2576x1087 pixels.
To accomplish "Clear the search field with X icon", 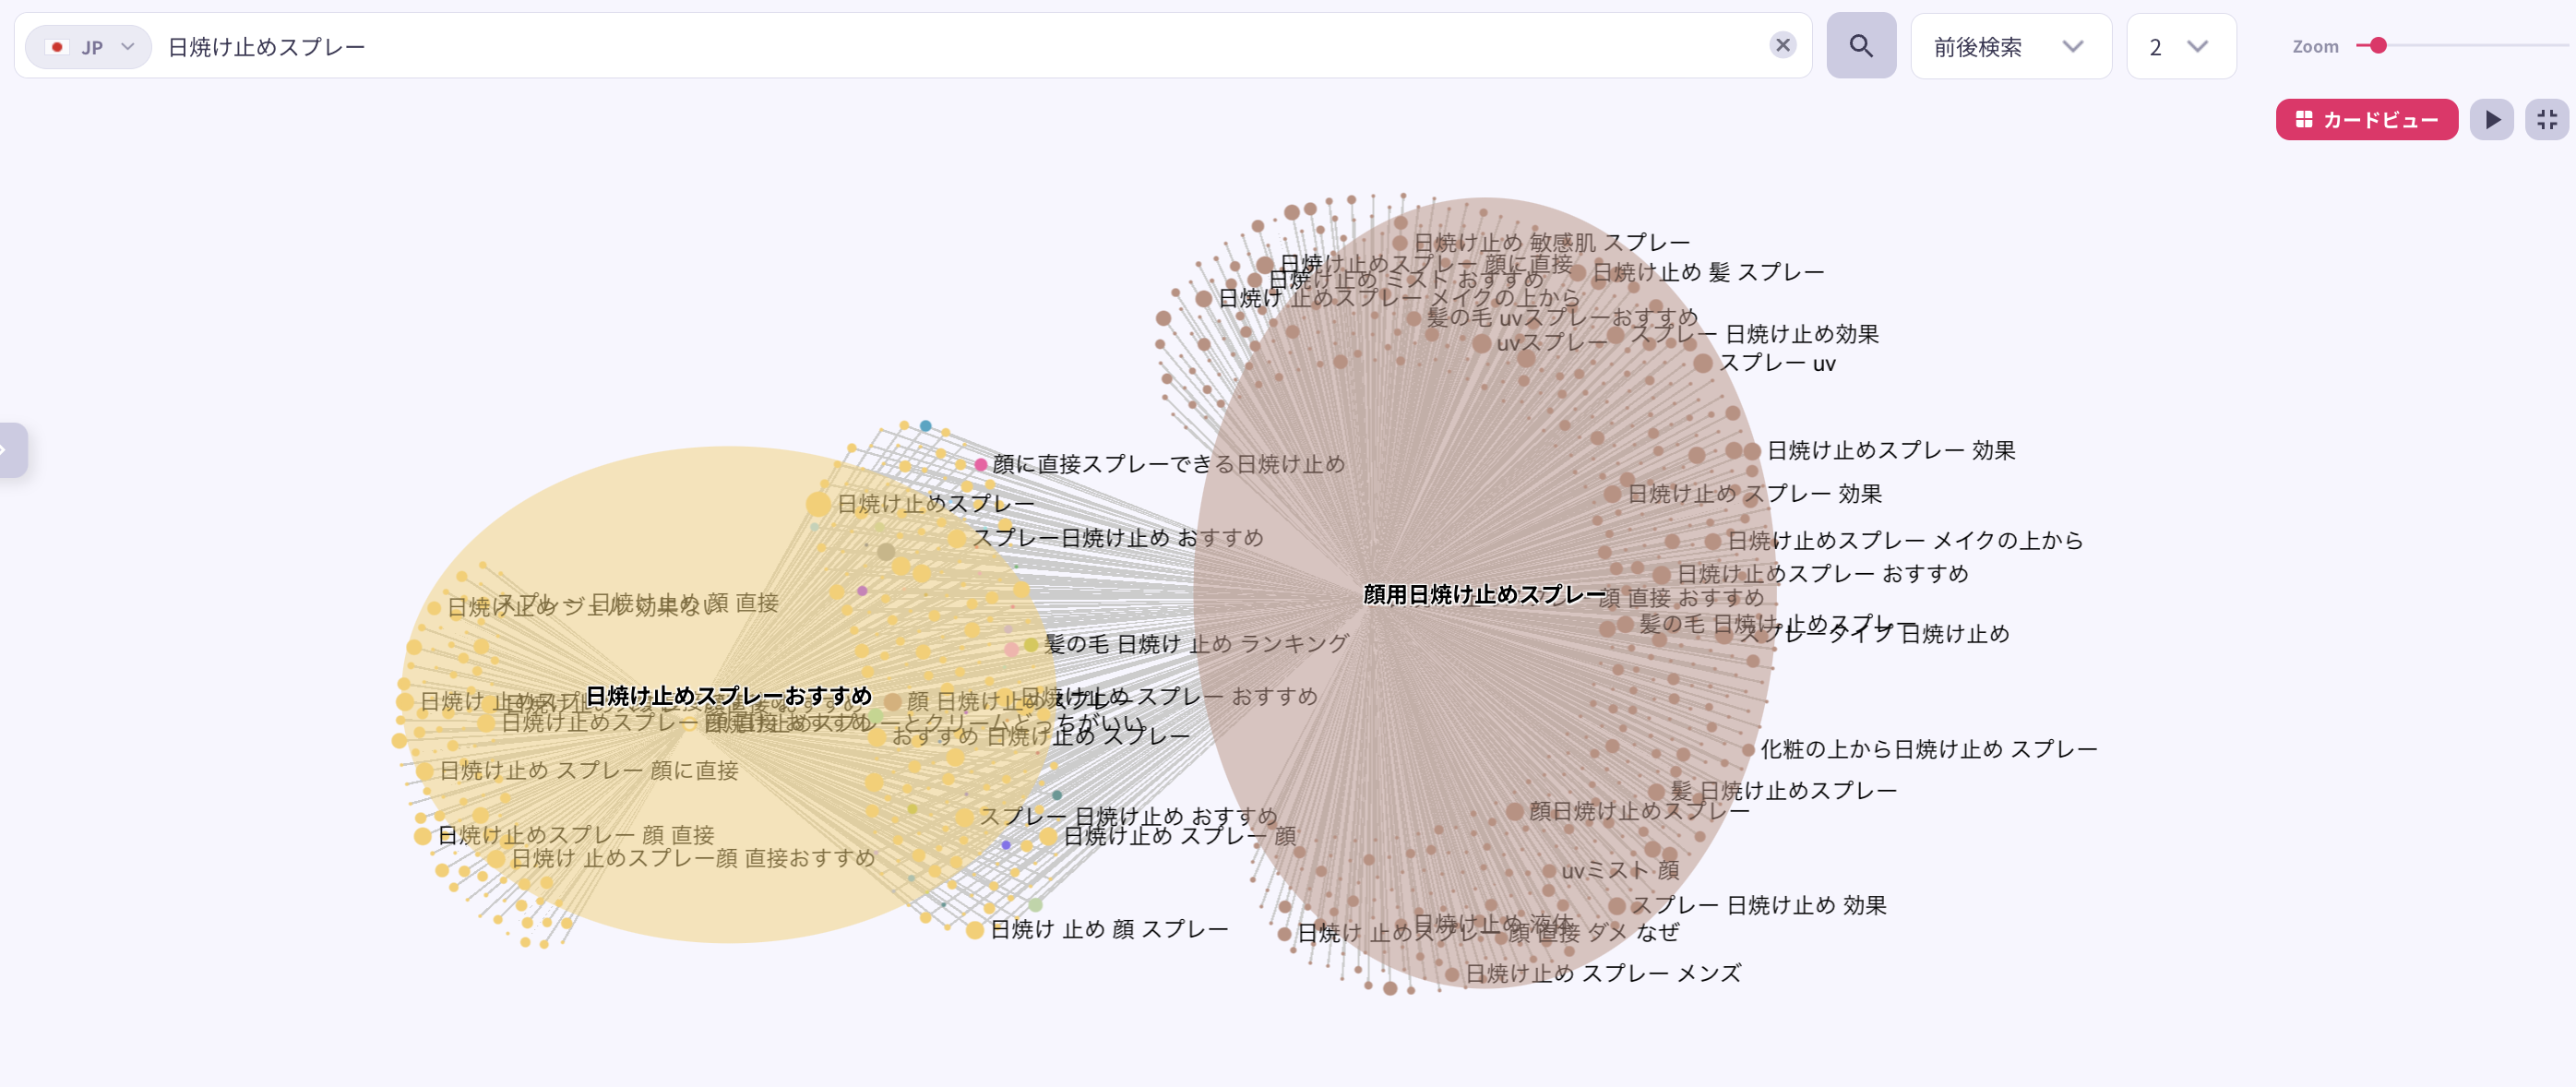I will pos(1782,45).
